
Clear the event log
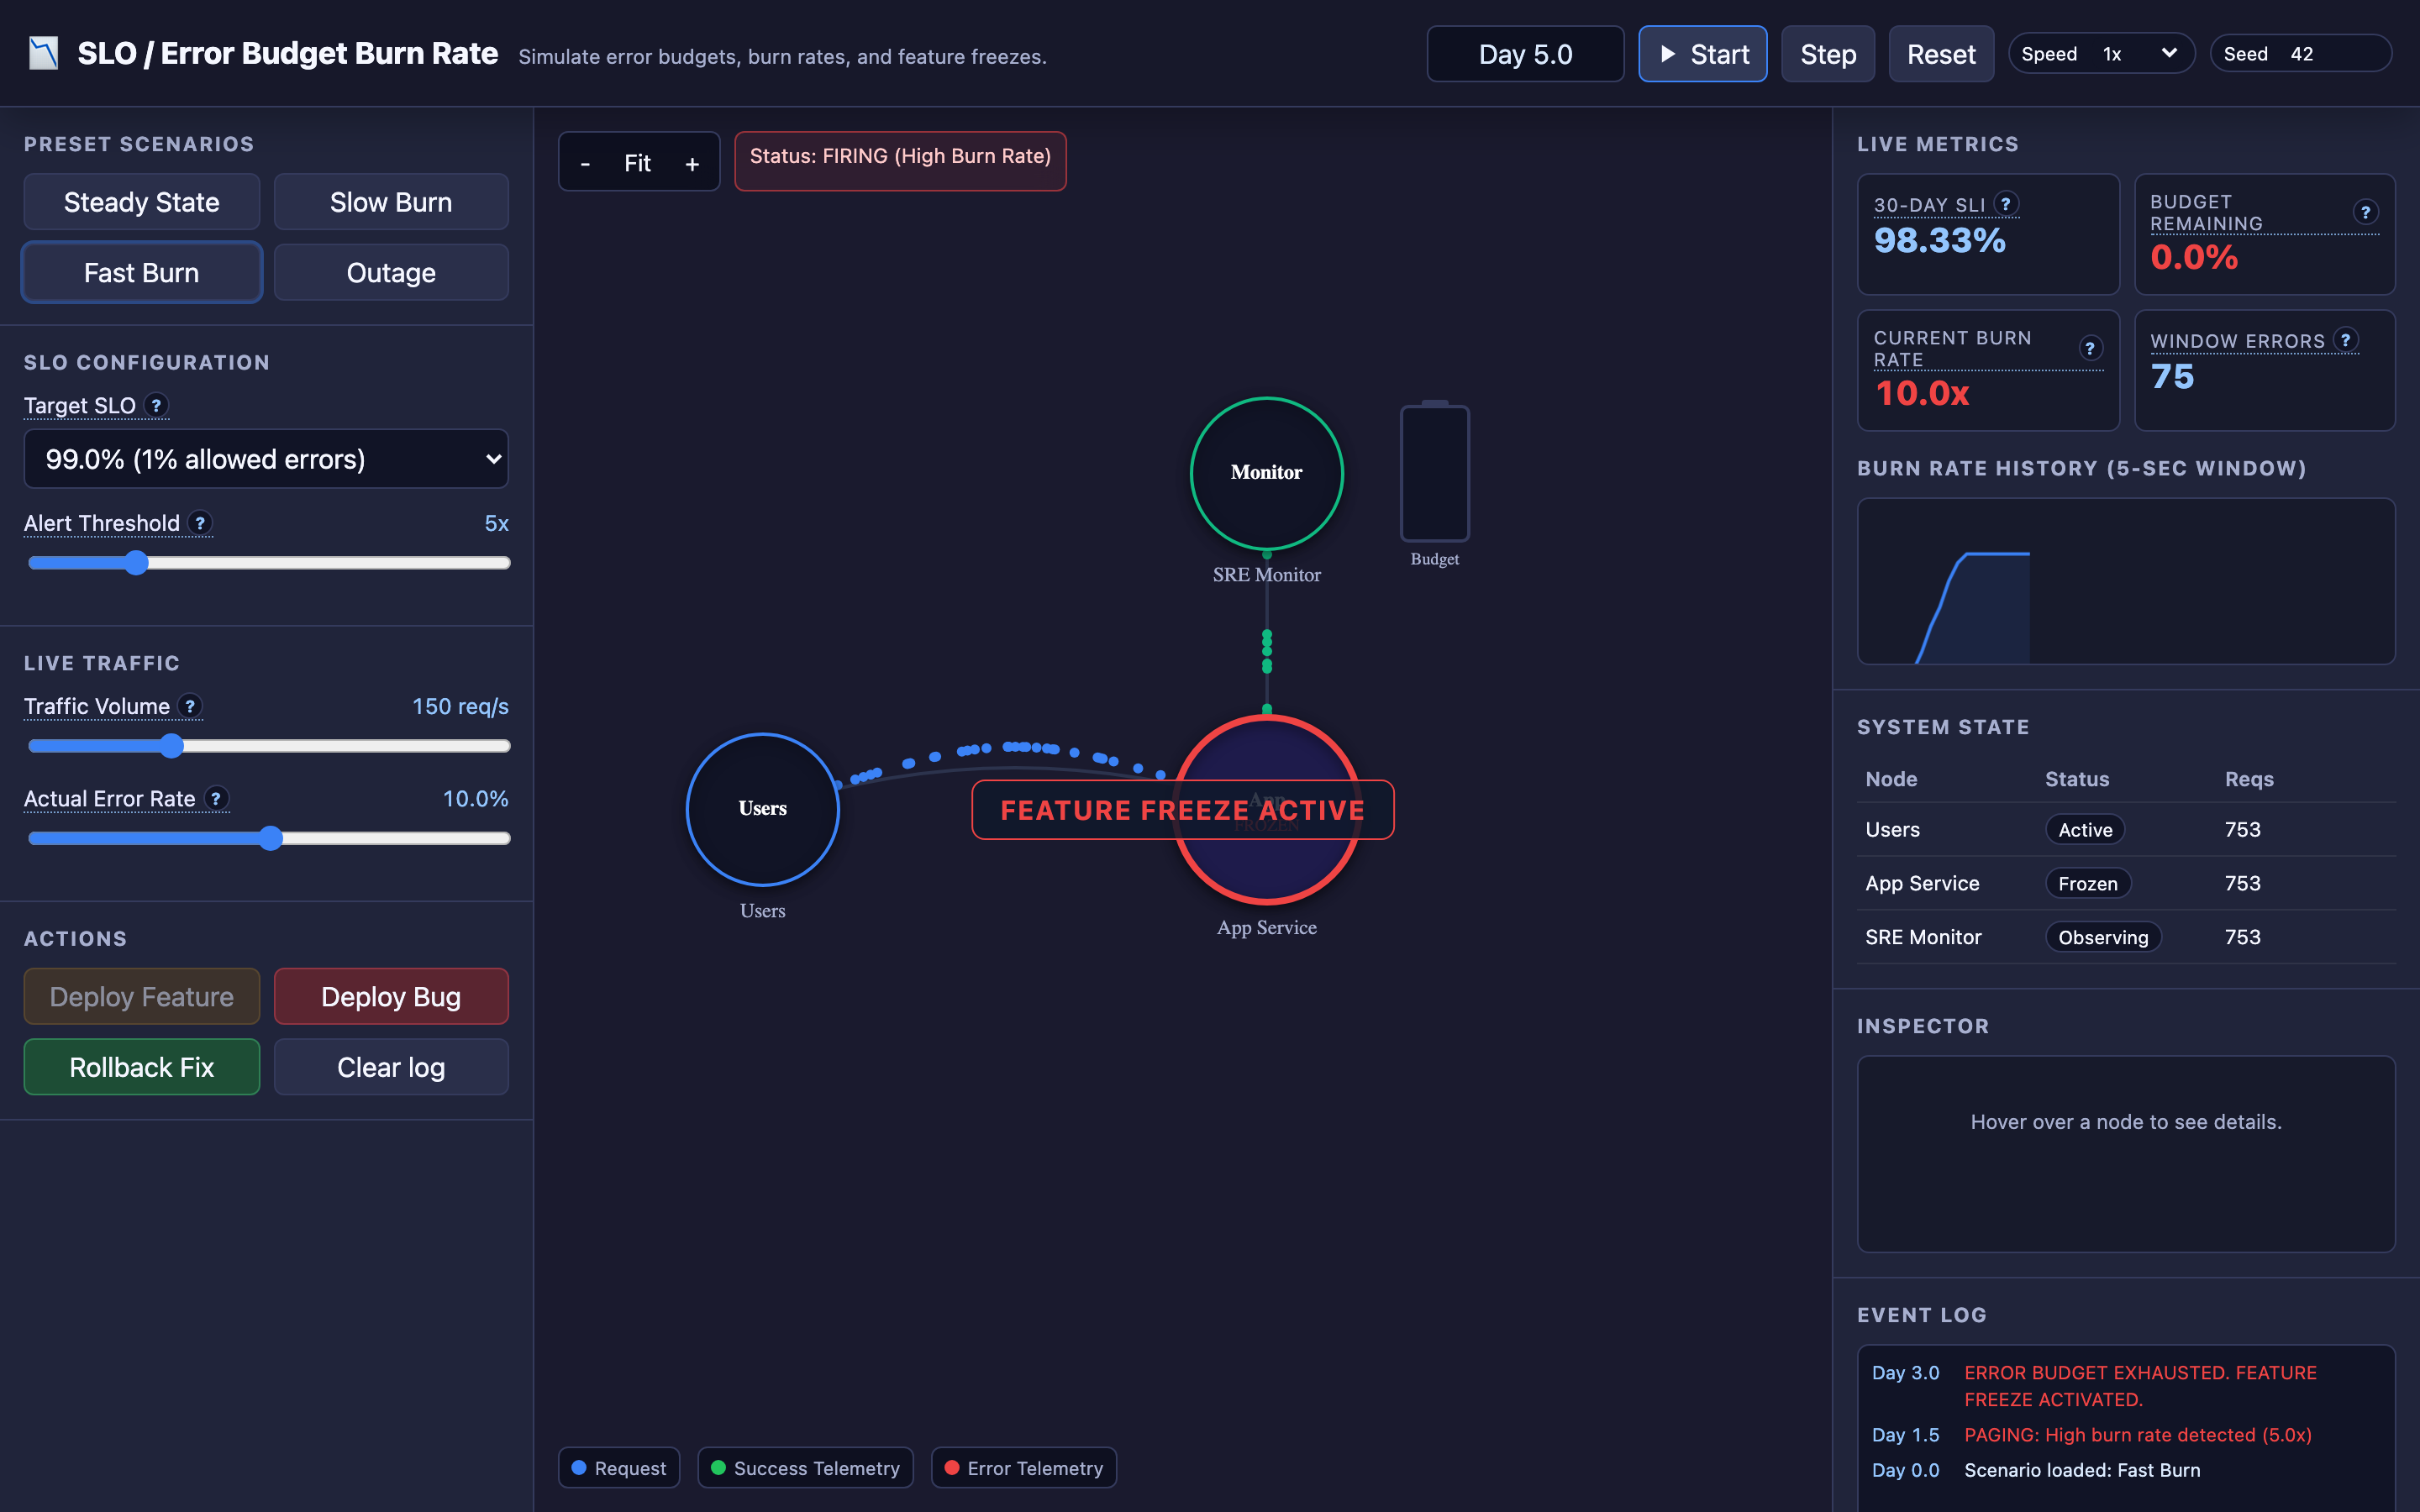click(391, 1067)
